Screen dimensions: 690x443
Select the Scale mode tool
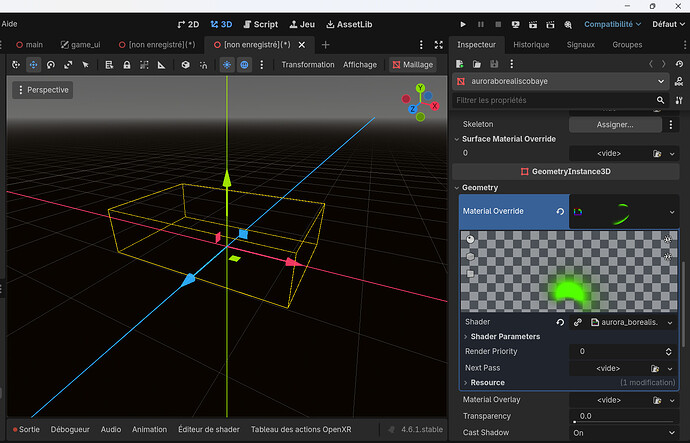click(x=67, y=64)
